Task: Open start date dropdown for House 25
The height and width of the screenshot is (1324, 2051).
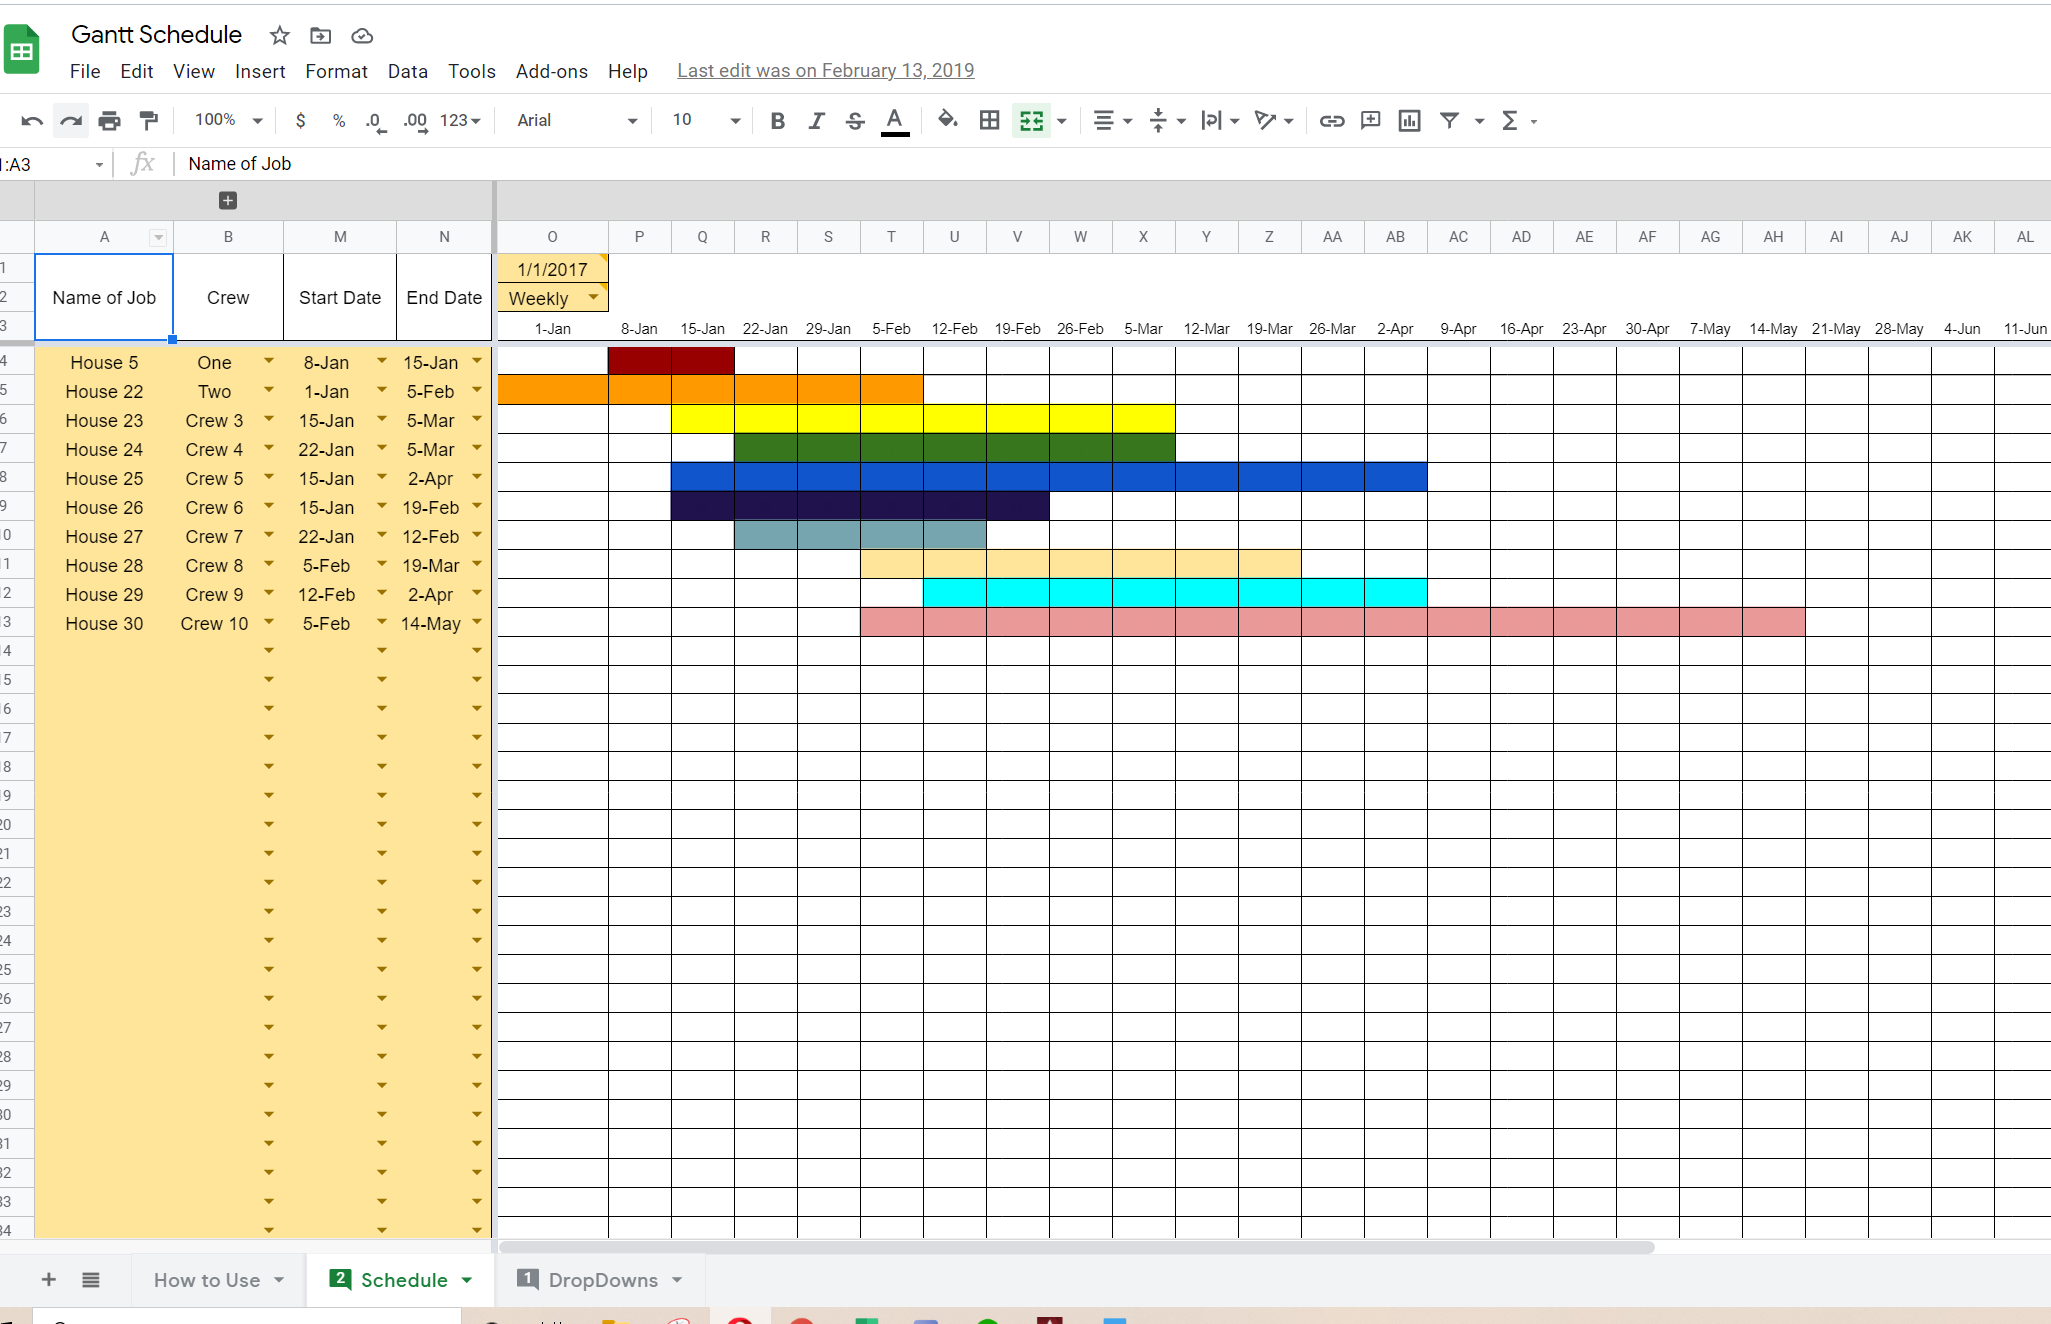Action: [x=382, y=476]
